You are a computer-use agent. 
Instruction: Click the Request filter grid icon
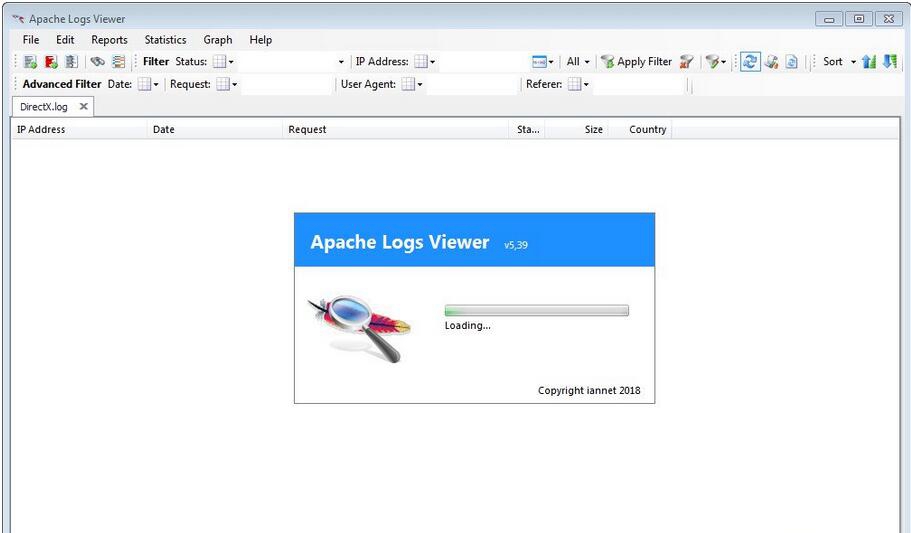223,84
